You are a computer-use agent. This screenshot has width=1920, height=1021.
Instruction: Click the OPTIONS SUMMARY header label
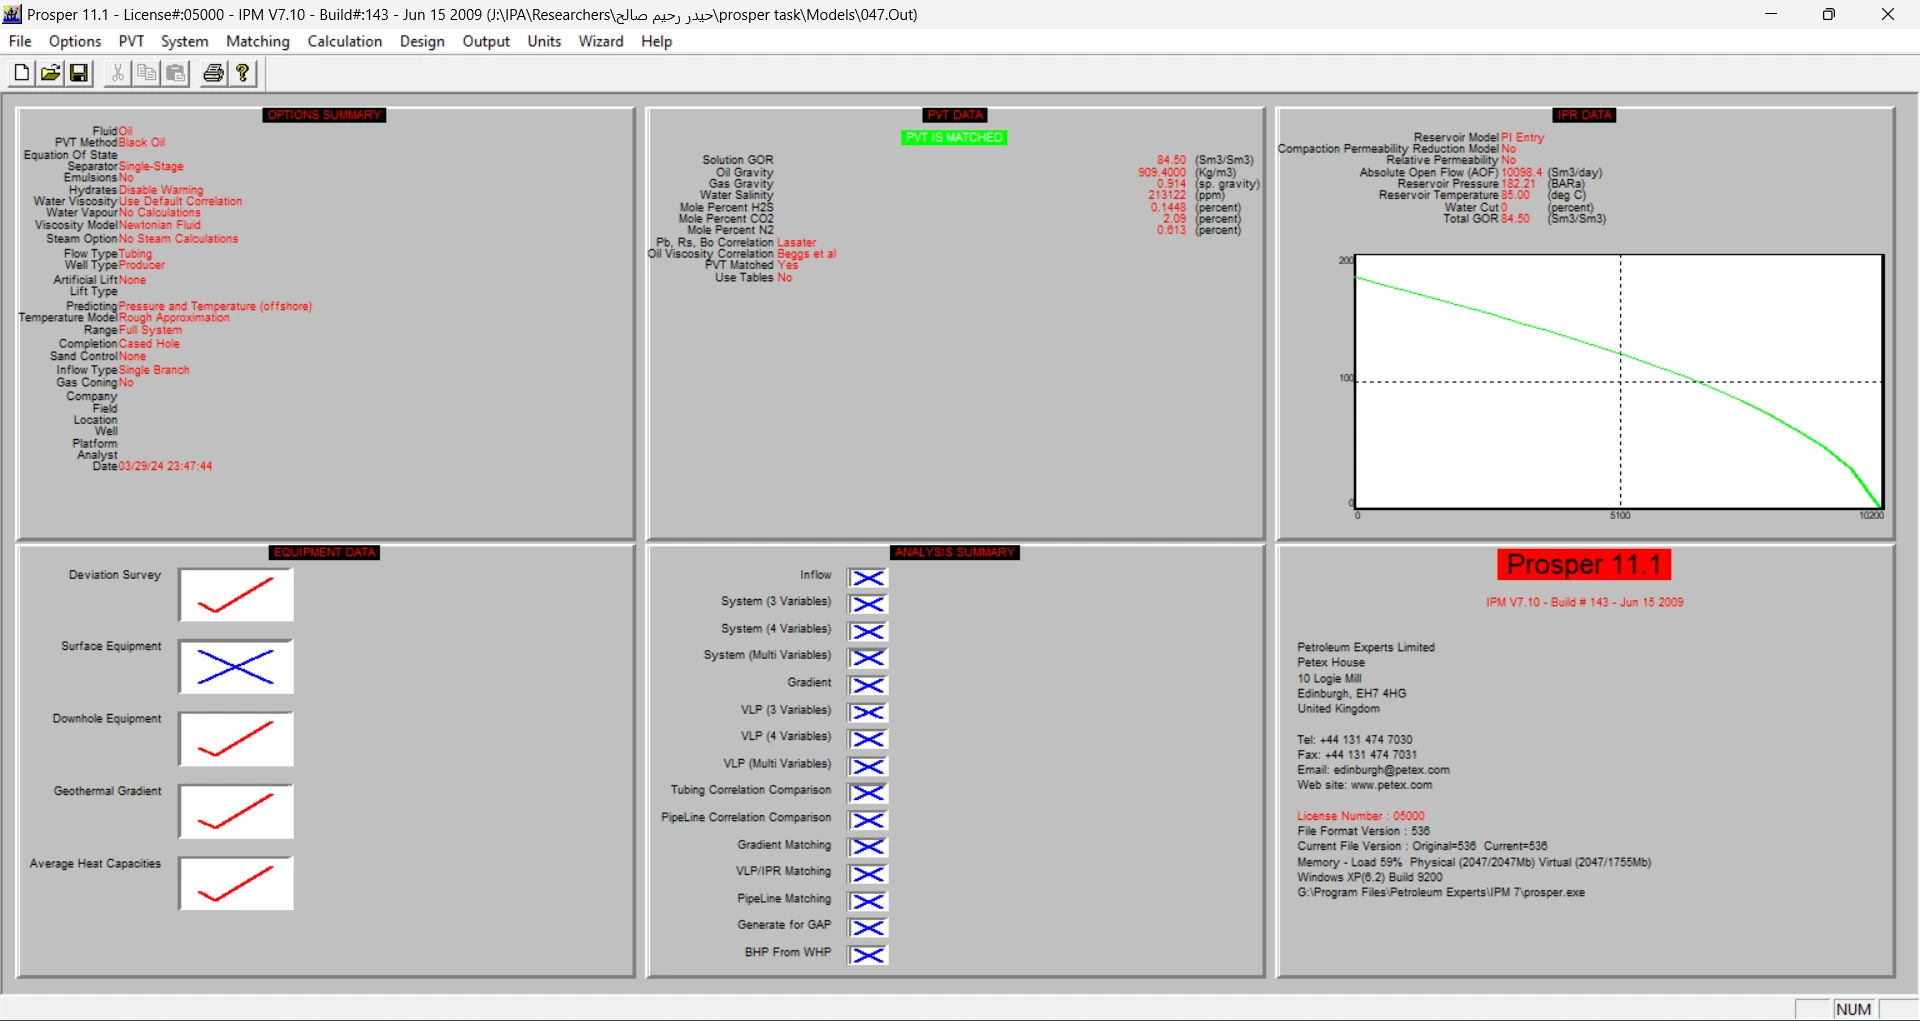click(324, 115)
